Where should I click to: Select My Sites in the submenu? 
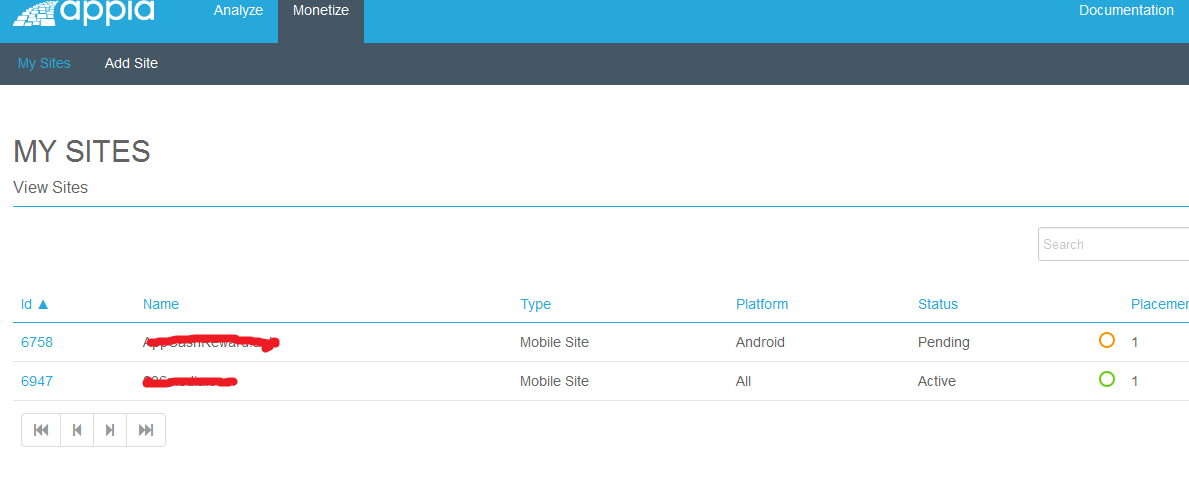(44, 63)
